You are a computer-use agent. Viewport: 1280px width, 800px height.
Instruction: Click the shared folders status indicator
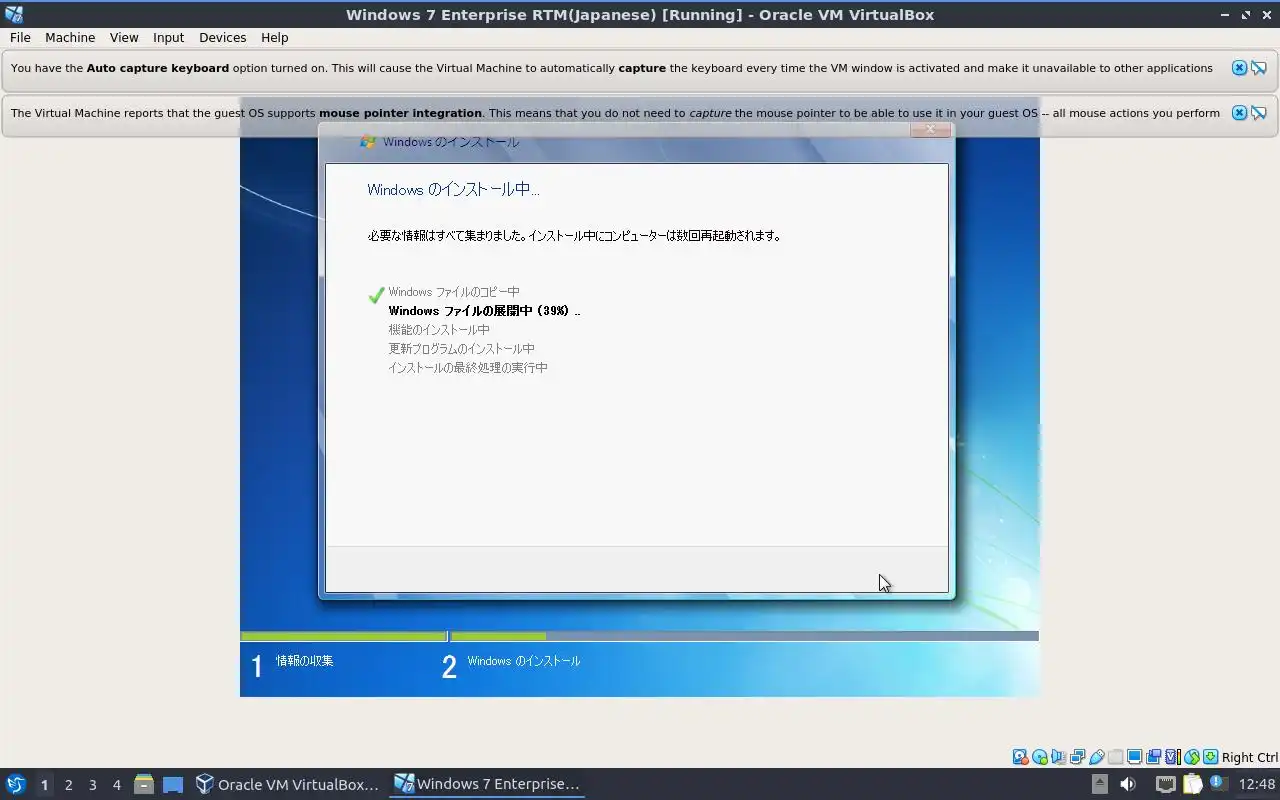(1116, 757)
